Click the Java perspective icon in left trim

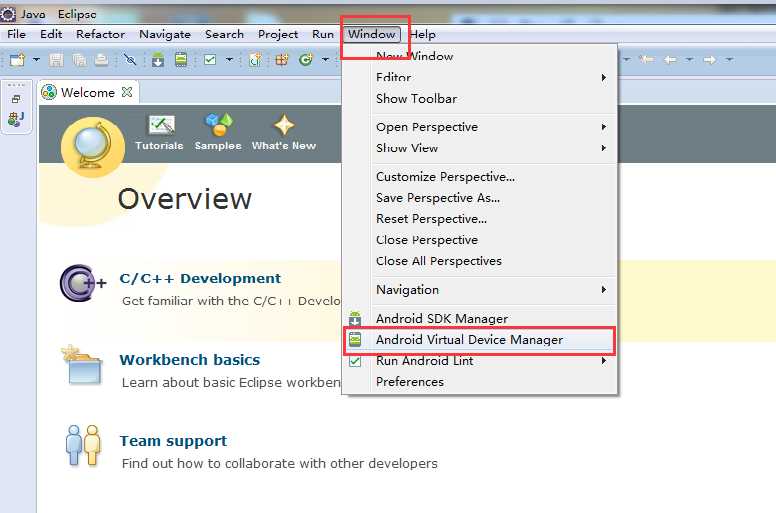tap(16, 119)
